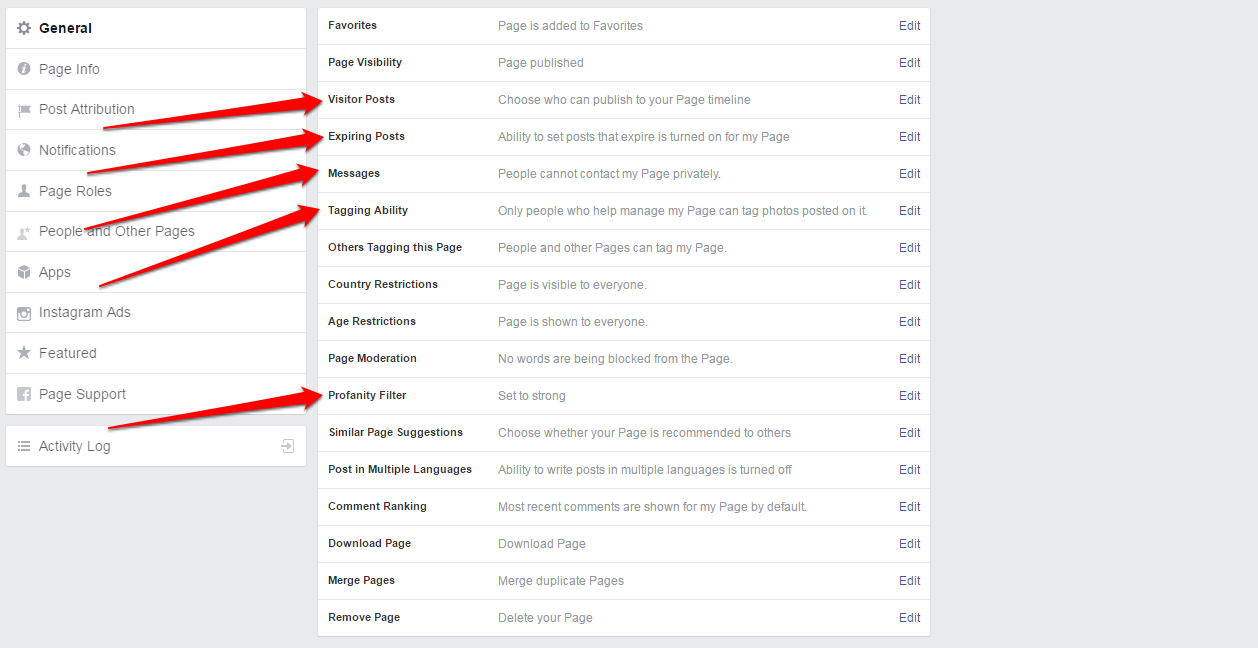Click the Page Support Facebook icon
Screen dimensions: 1258x648
point(24,394)
